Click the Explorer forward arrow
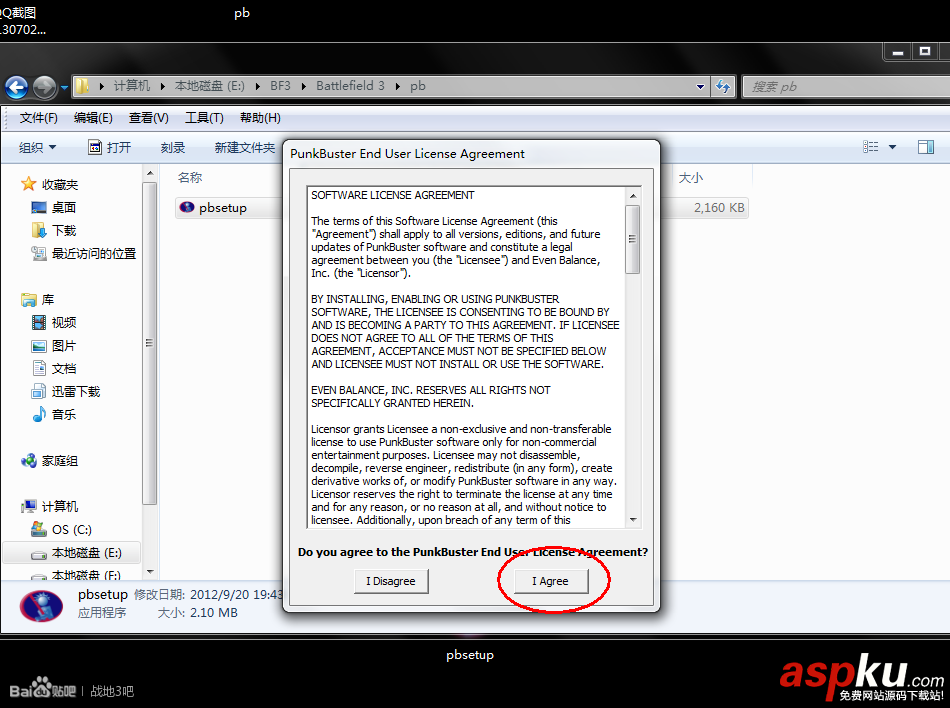The image size is (950, 708). point(44,88)
